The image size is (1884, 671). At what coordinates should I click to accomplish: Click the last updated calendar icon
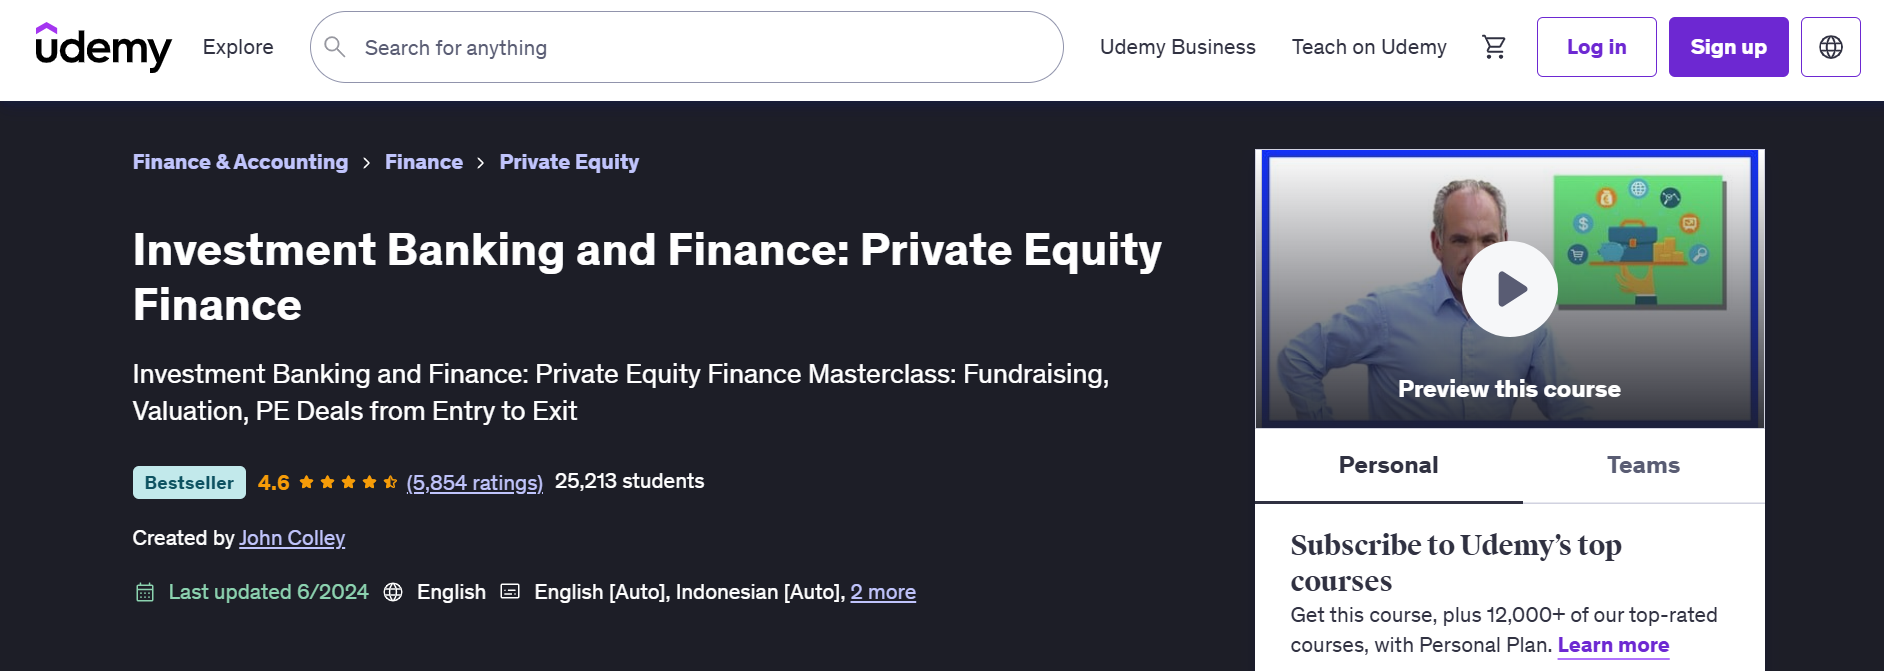click(145, 592)
